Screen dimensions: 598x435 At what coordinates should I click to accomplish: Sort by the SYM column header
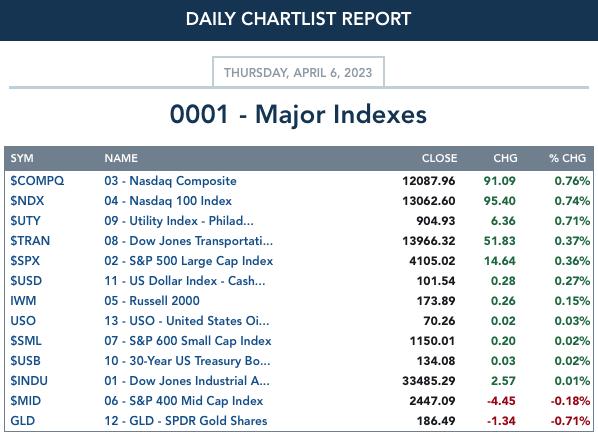click(x=22, y=158)
